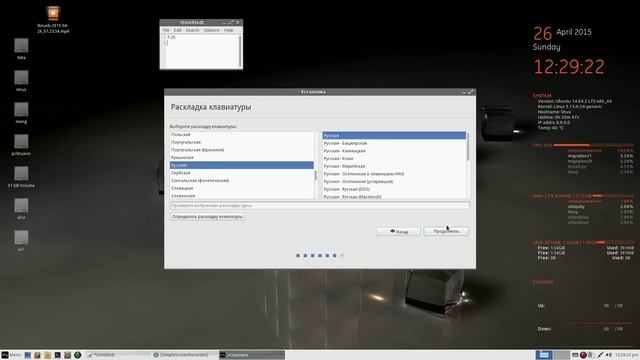
Task: Select Русская - Осетинская (устаревшая) variant
Action: point(394,182)
